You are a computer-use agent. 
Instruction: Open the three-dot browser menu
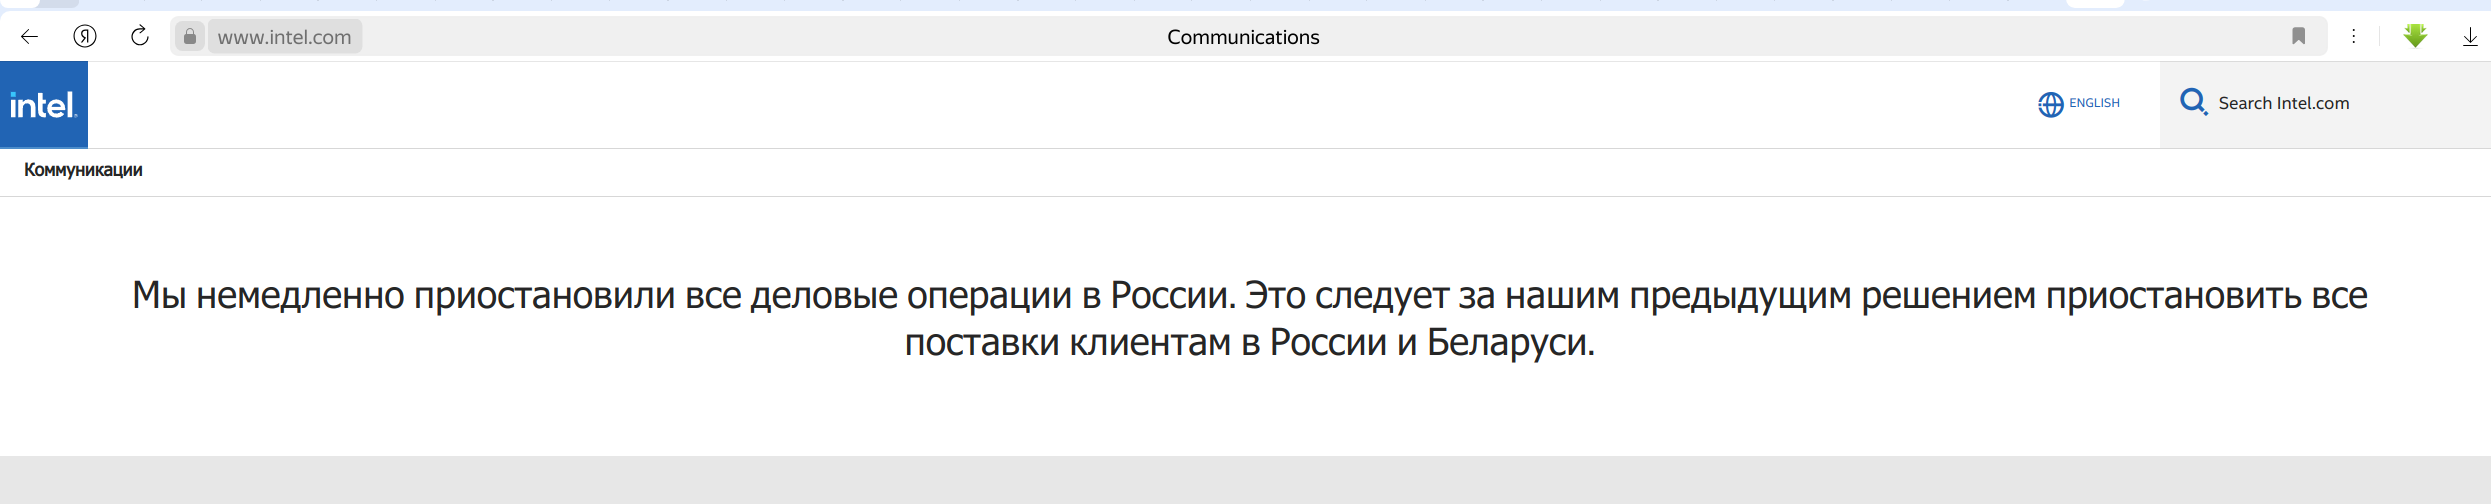(2353, 37)
